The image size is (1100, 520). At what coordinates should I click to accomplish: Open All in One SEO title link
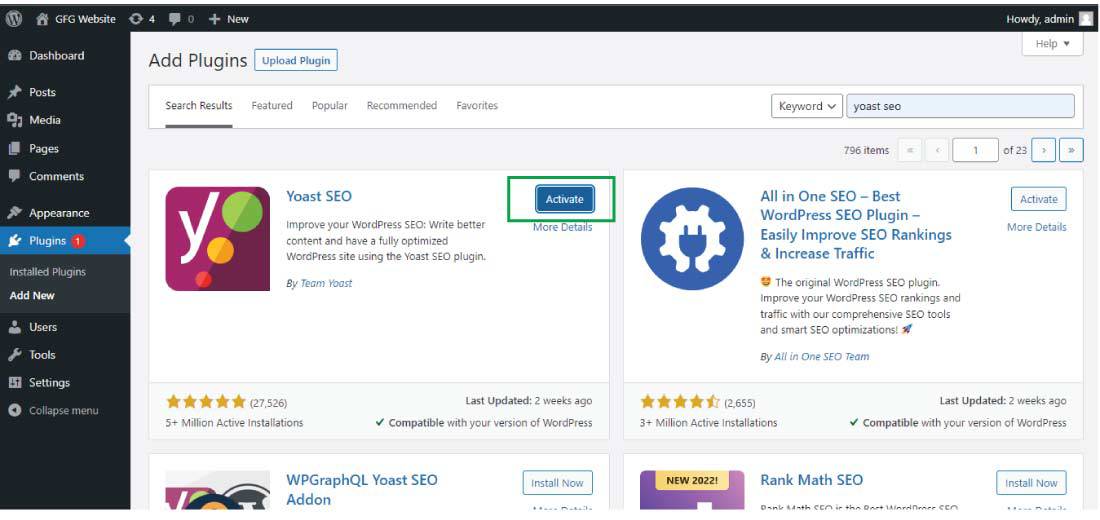pyautogui.click(x=856, y=225)
